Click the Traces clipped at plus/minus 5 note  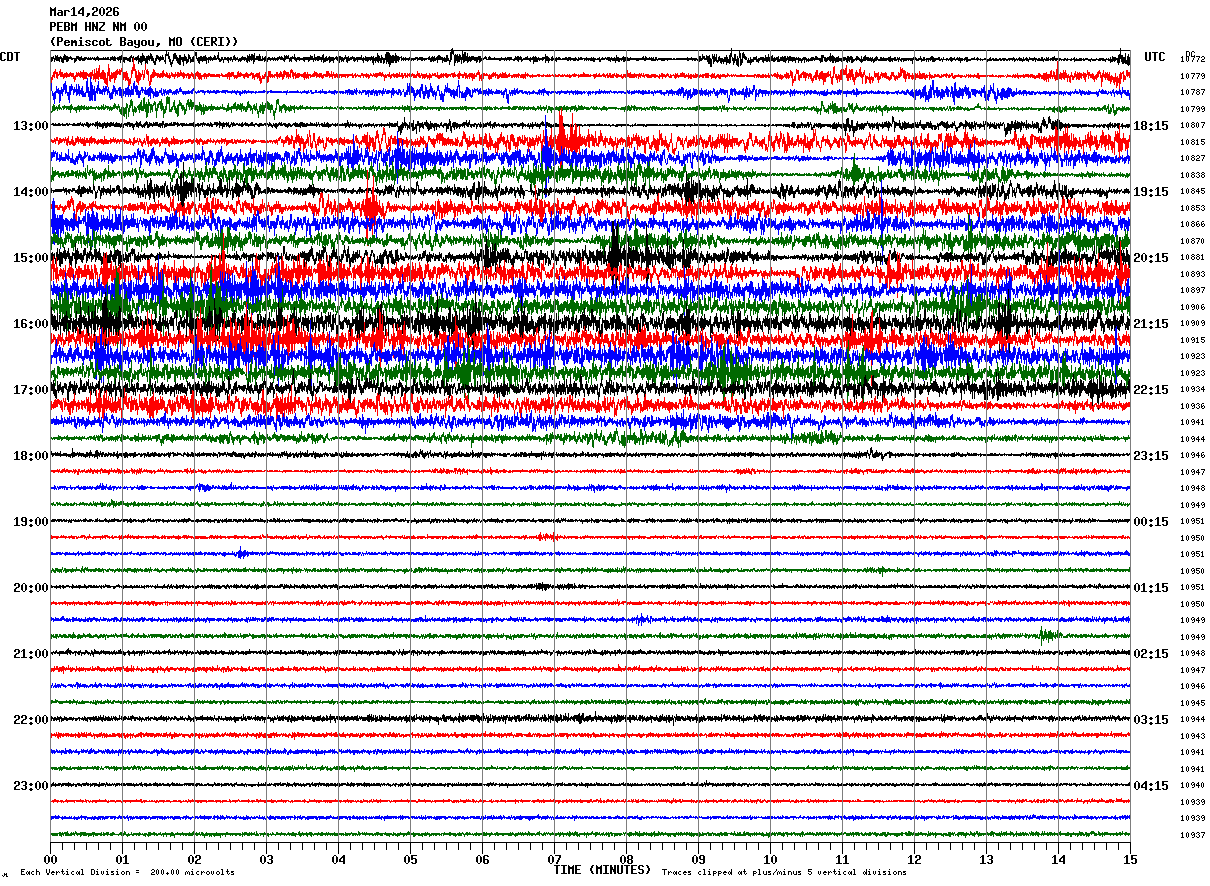(784, 873)
